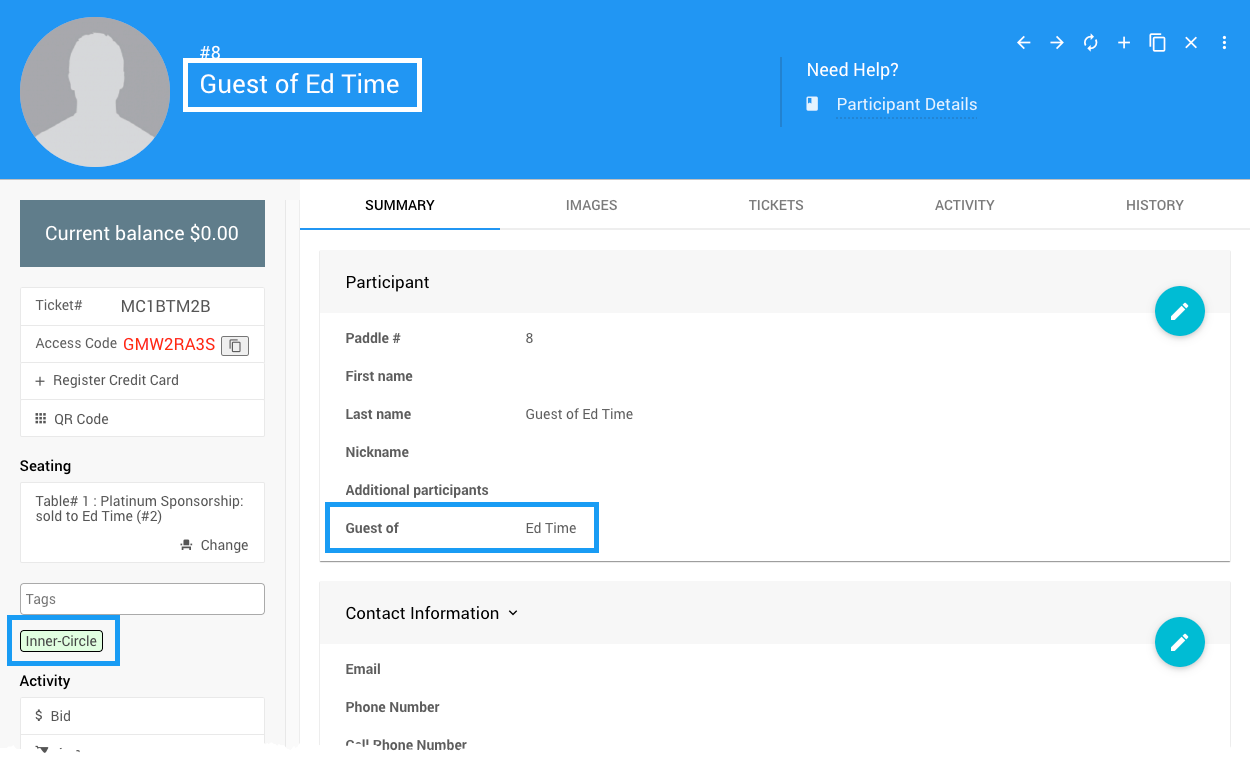Screen dimensions: 1250x778
Task: Change the seating assignment
Action: (x=215, y=545)
